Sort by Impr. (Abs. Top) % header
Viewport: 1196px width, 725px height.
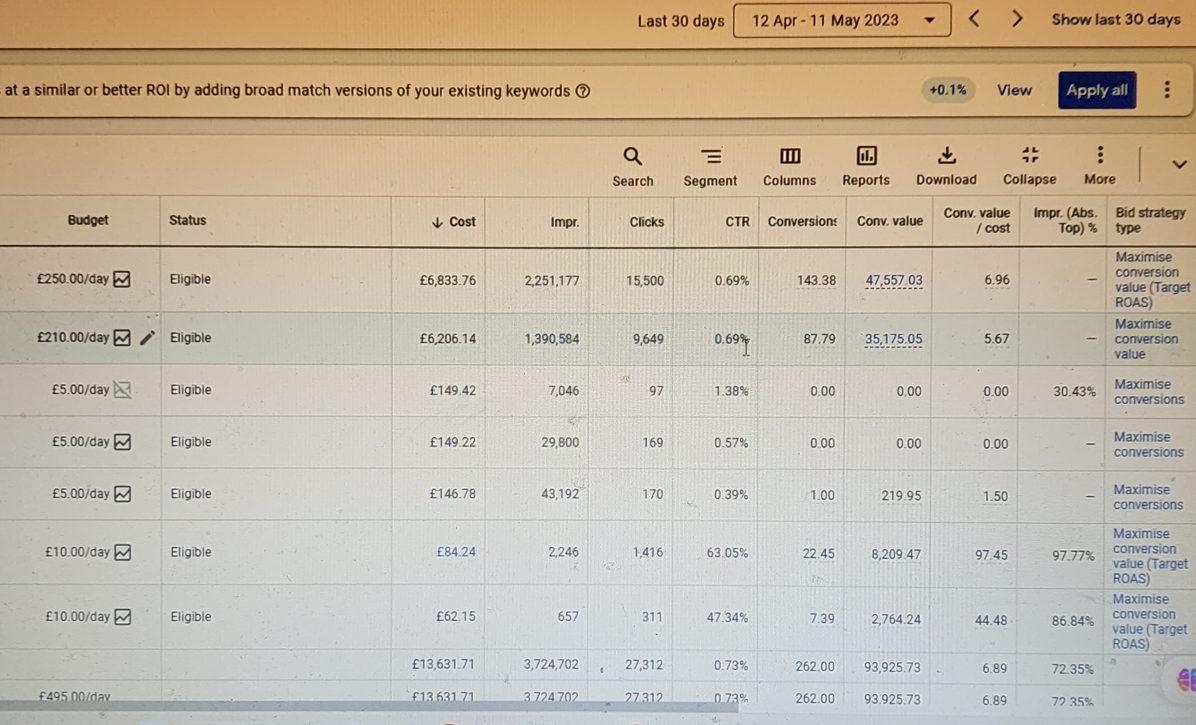1065,220
